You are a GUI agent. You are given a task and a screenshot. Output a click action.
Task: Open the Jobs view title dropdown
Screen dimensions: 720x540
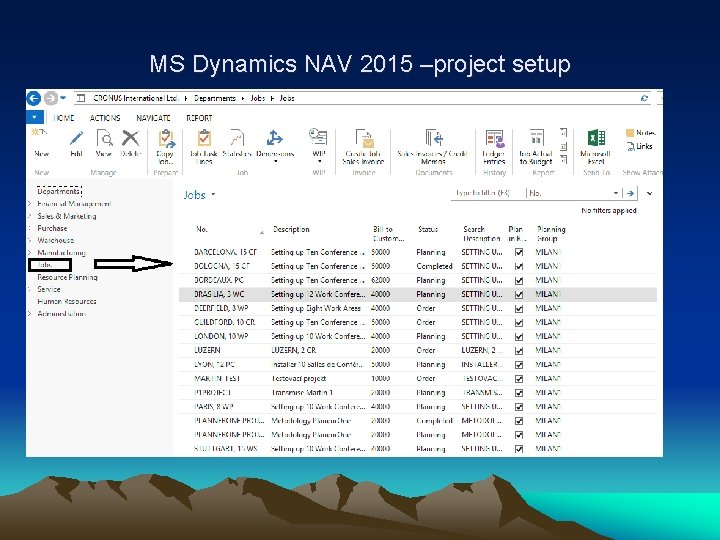213,195
